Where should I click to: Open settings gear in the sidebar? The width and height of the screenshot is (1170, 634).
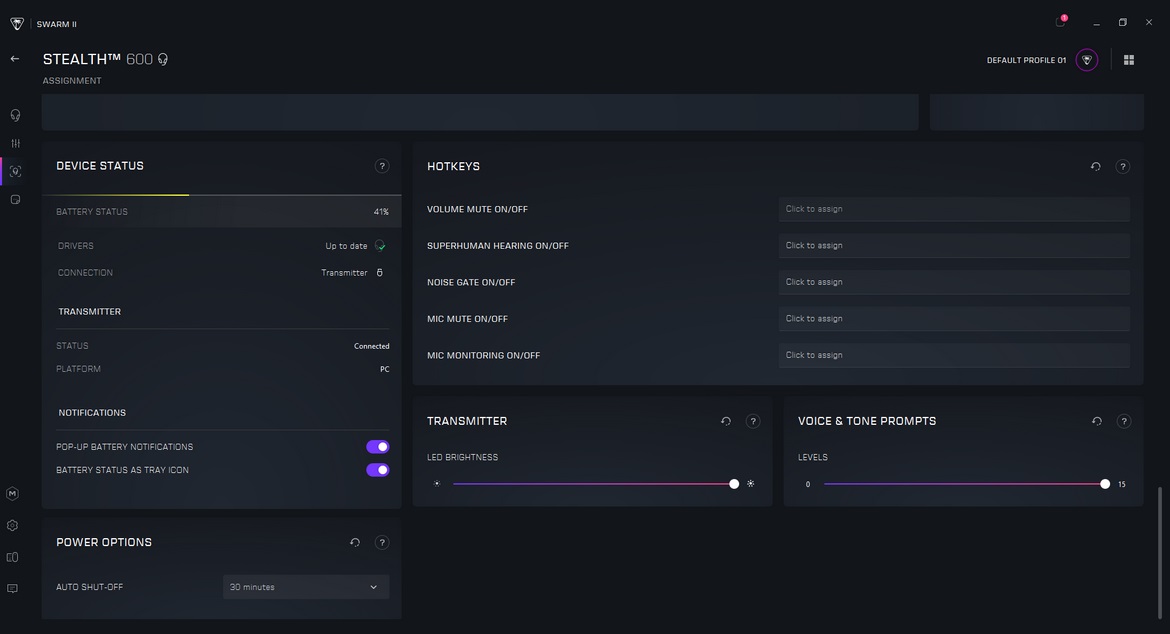tap(13, 525)
